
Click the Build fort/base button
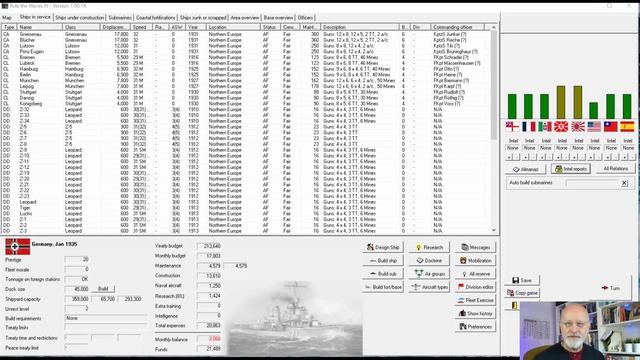click(383, 287)
